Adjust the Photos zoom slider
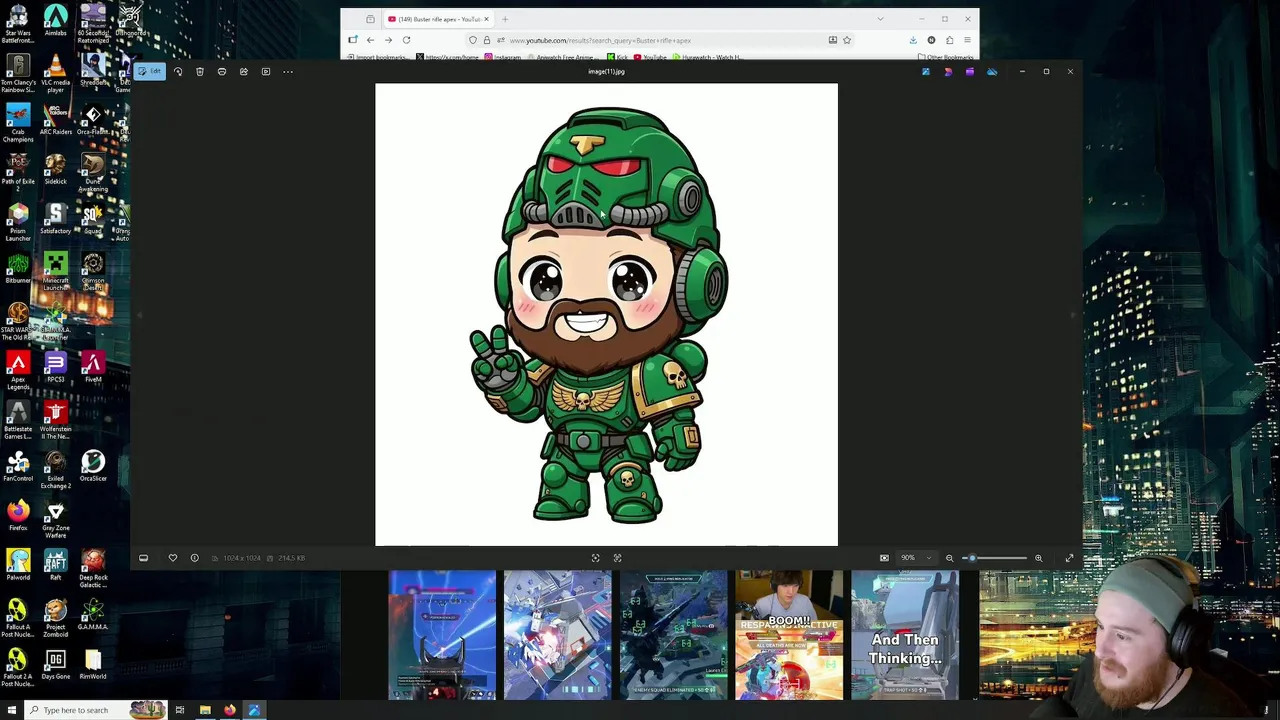This screenshot has width=1280, height=720. point(994,558)
